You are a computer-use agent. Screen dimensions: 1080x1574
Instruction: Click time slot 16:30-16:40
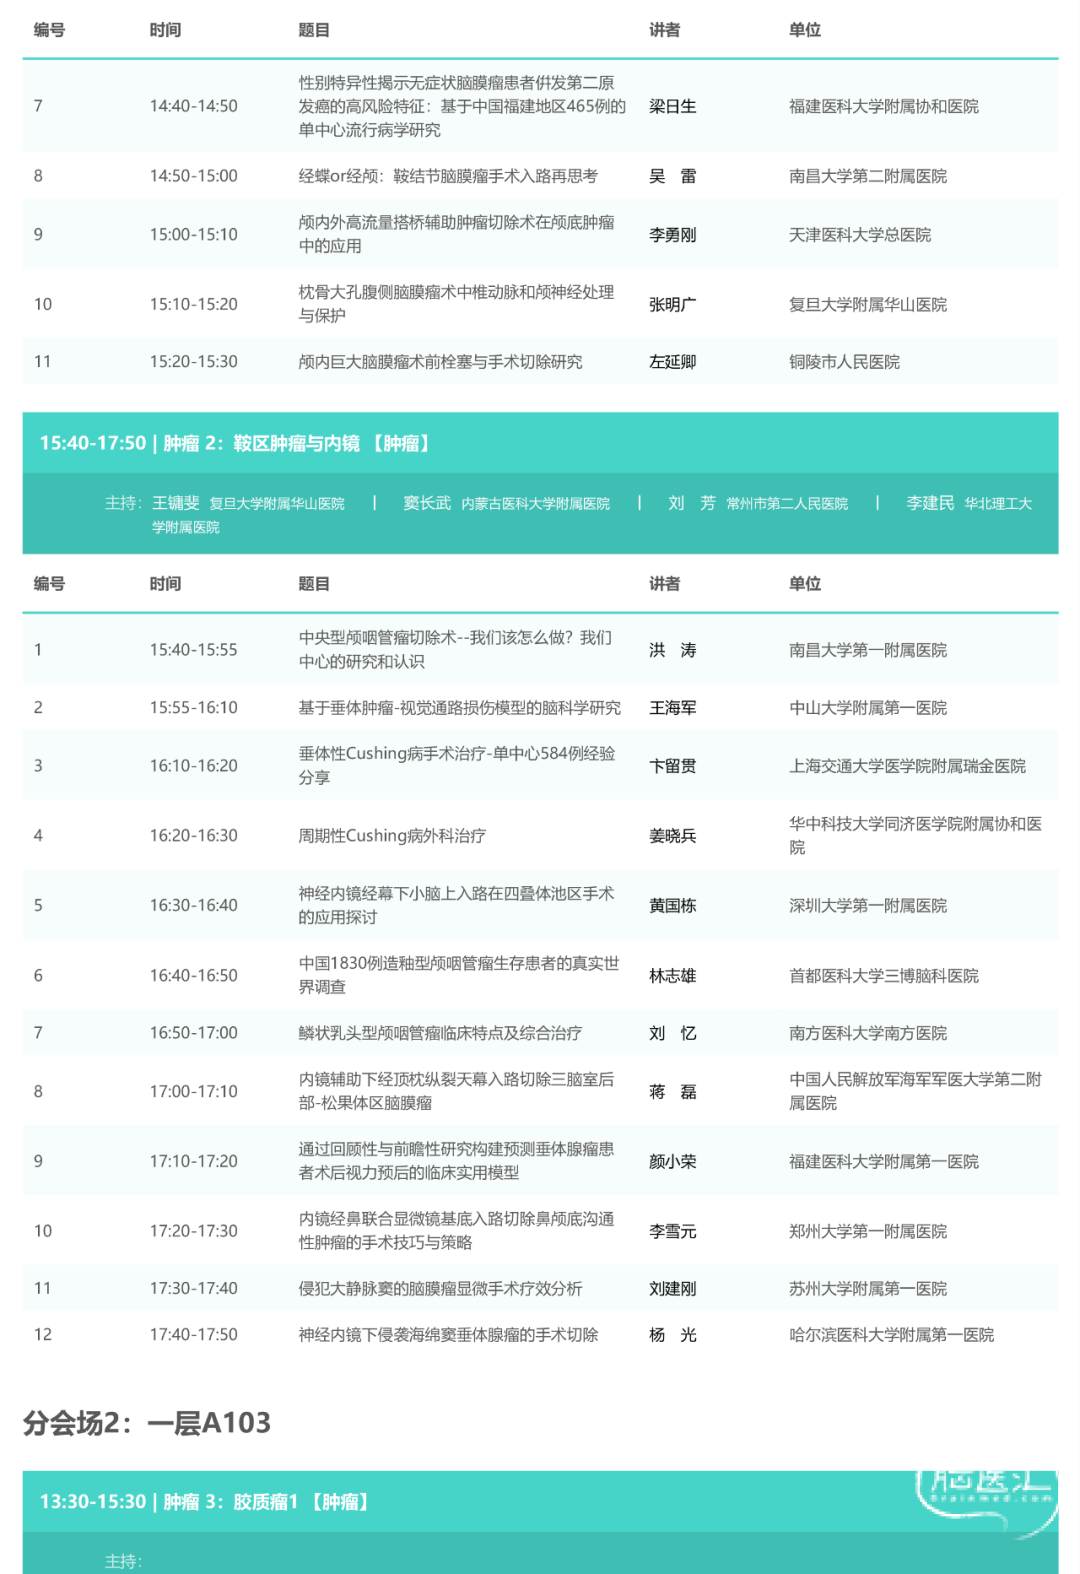pyautogui.click(x=194, y=906)
